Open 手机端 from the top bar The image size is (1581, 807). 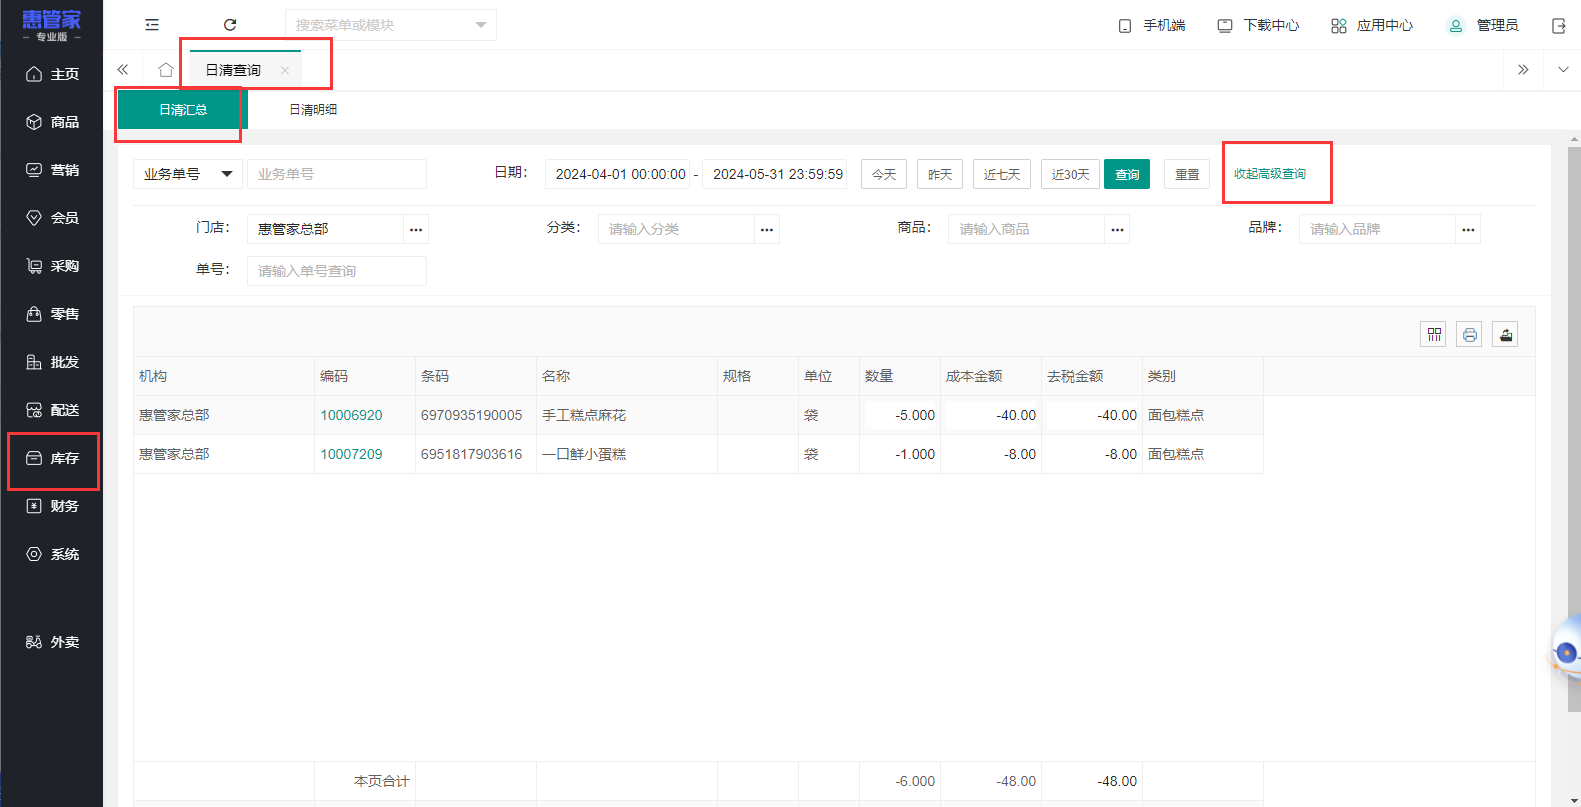pos(1152,25)
